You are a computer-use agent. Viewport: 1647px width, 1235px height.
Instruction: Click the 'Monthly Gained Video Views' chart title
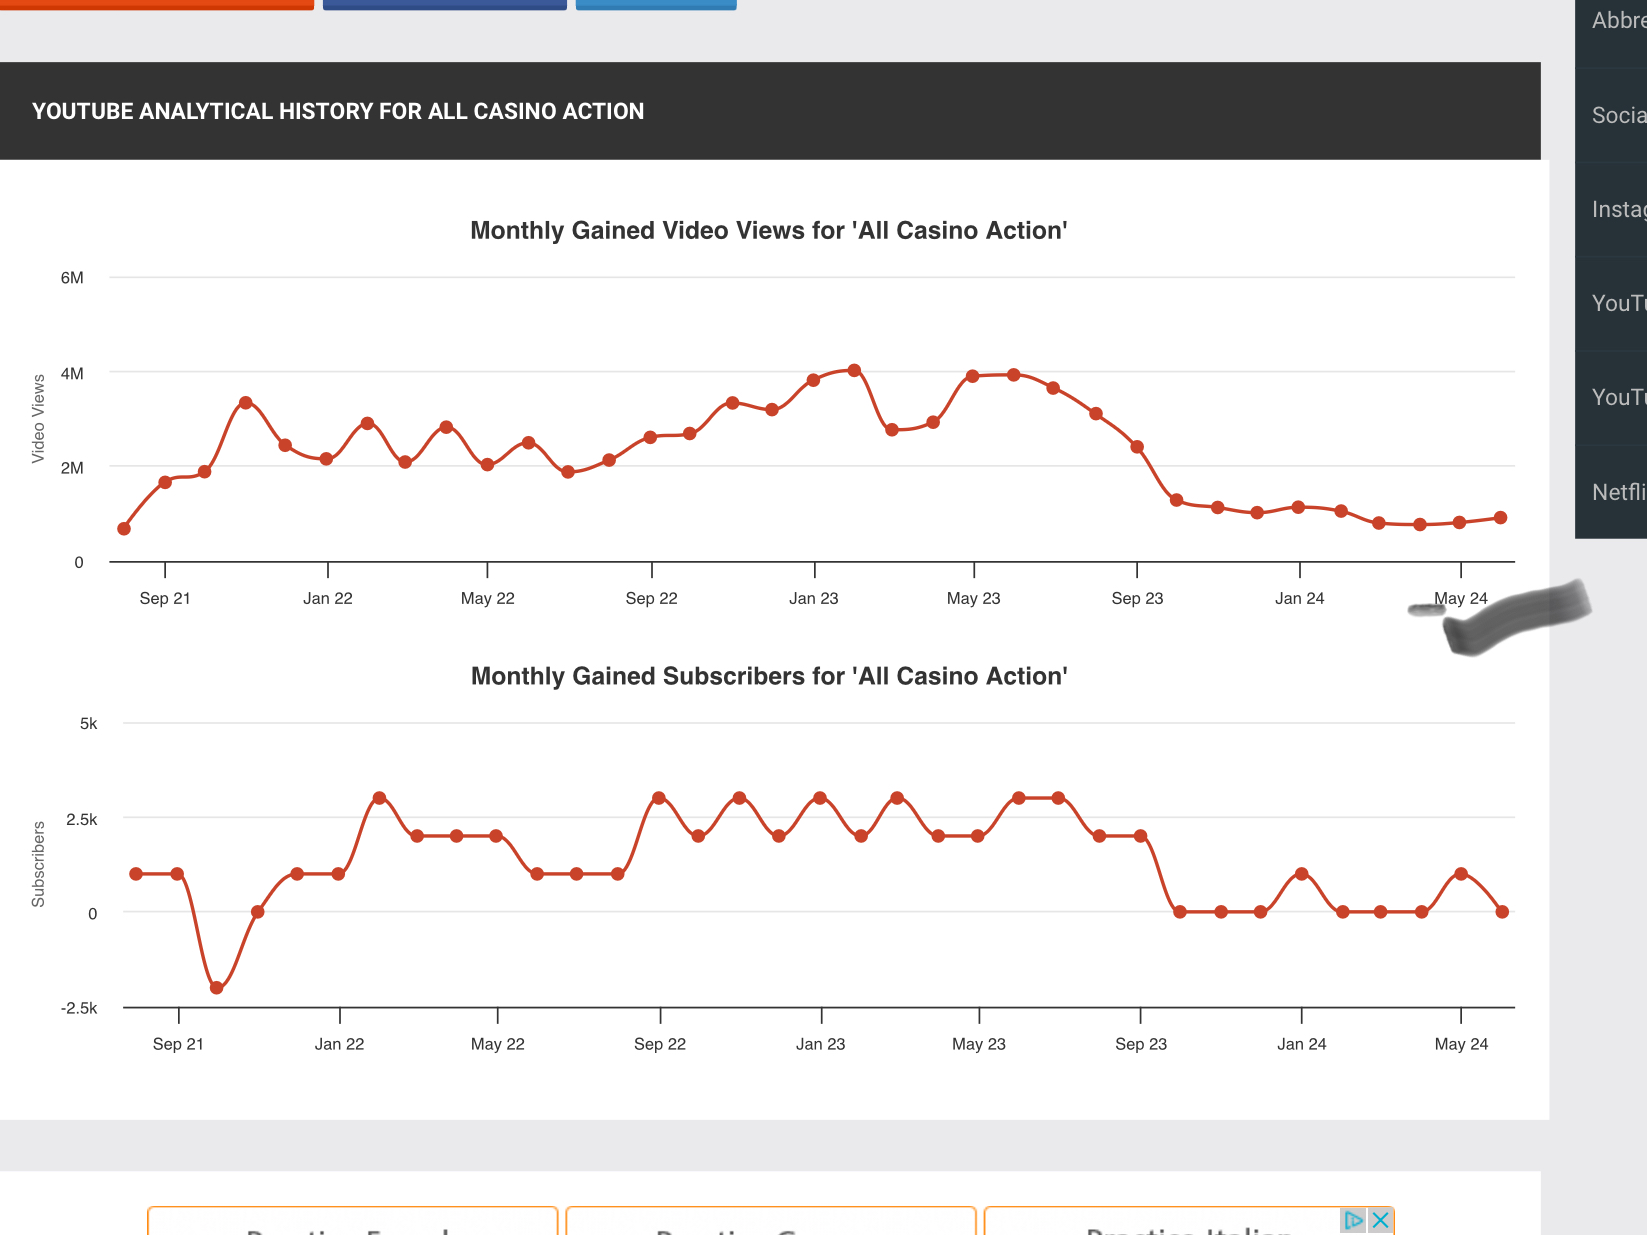click(x=768, y=231)
